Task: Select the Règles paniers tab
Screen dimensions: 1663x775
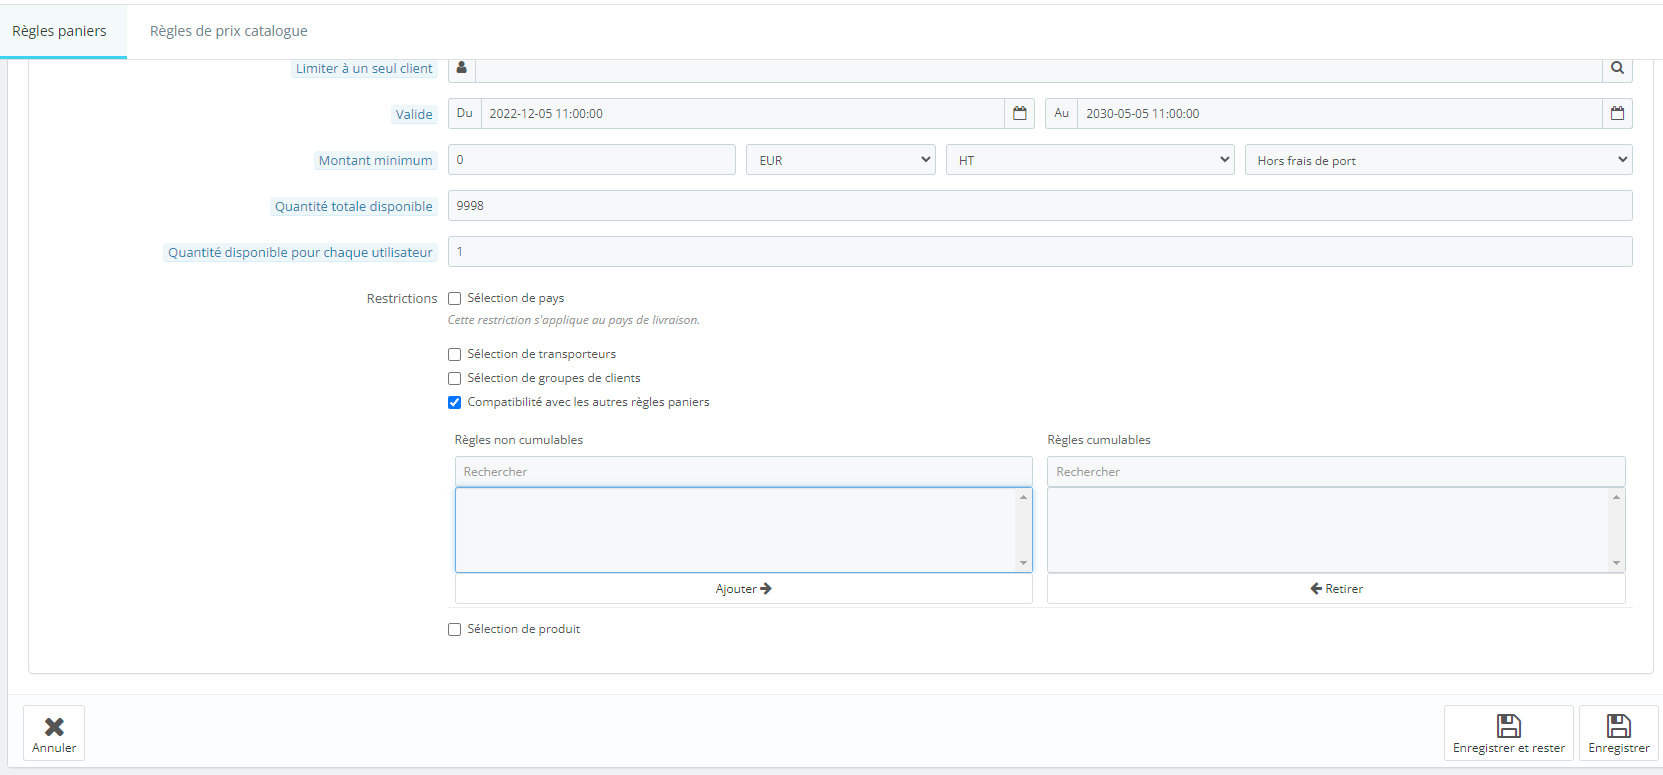Action: [59, 31]
